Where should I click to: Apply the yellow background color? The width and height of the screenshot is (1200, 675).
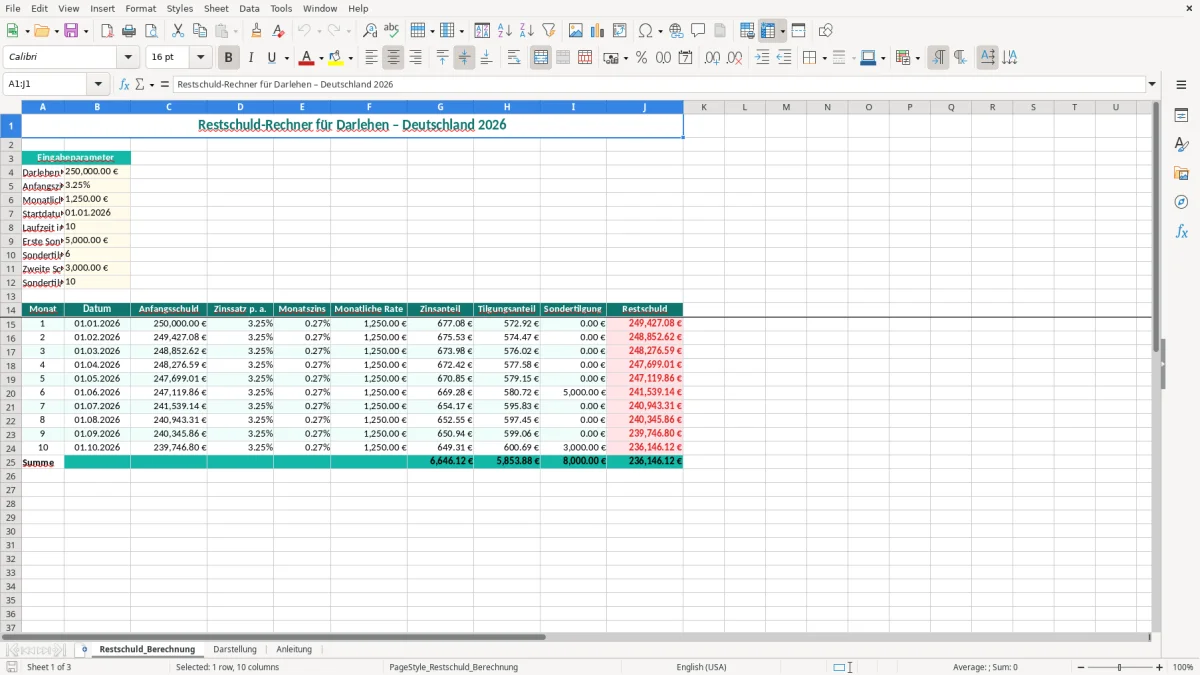[x=336, y=58]
